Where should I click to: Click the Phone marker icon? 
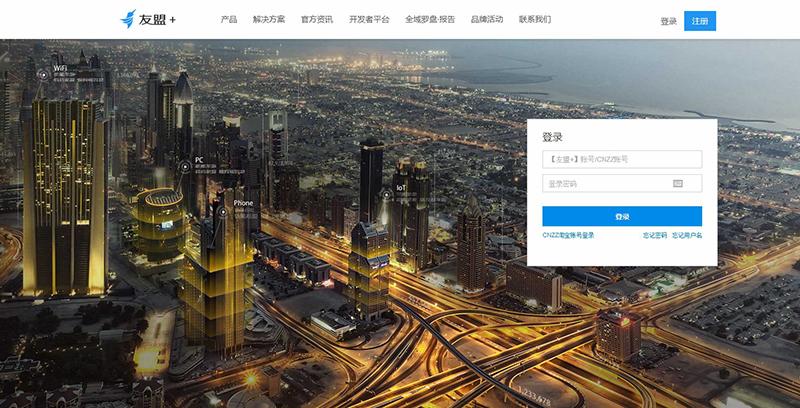point(222,211)
